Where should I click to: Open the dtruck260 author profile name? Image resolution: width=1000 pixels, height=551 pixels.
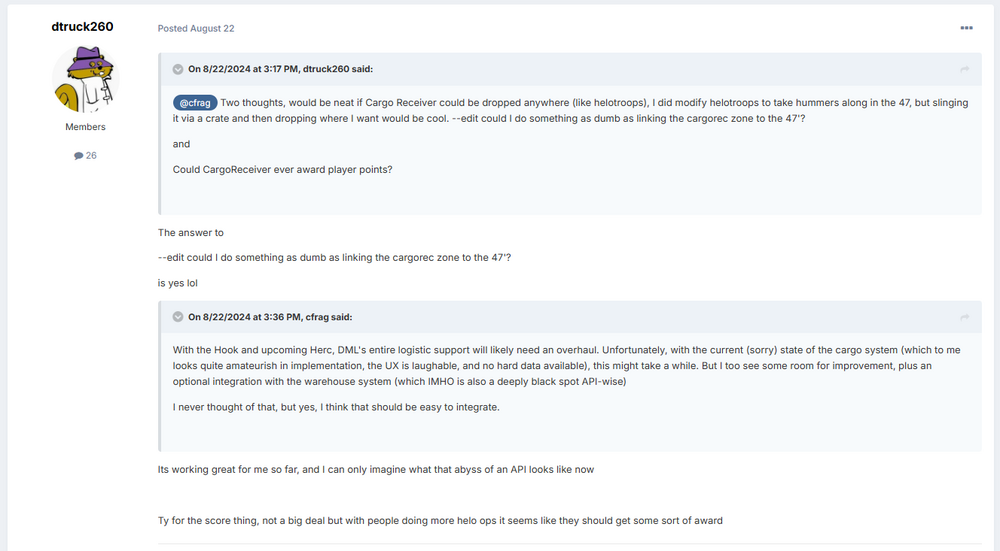click(x=82, y=27)
